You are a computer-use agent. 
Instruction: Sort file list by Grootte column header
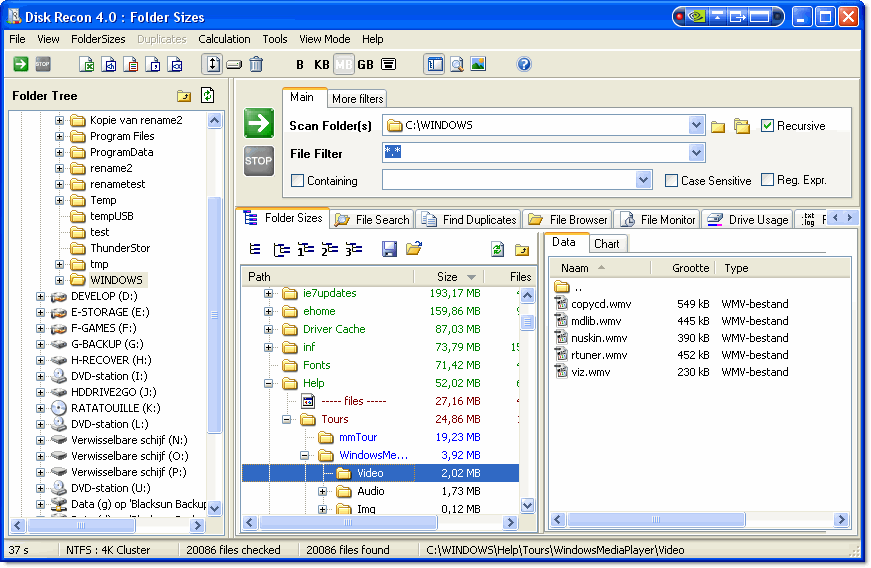pos(683,269)
